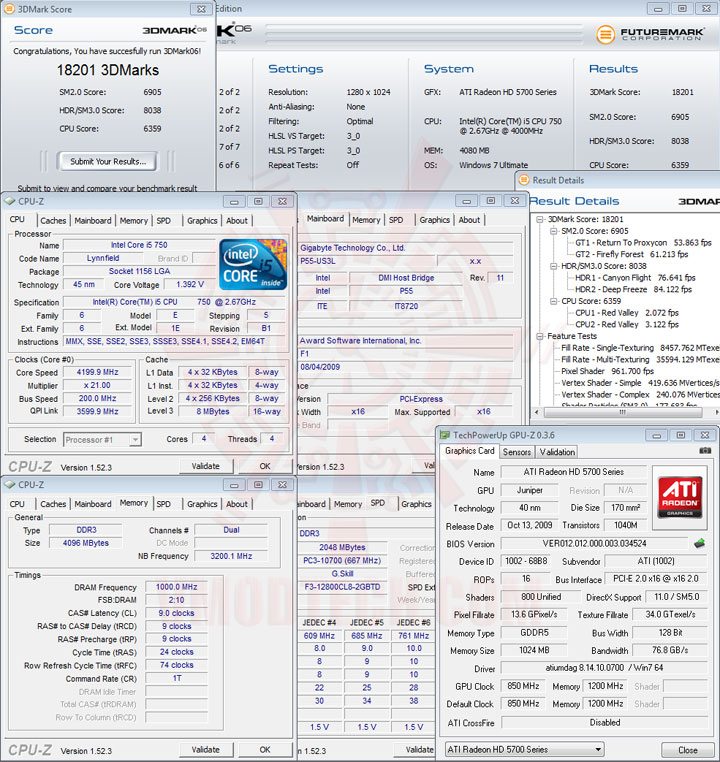Click the Gigabyte Technology Co., Ltd. manufacturer value
Image resolution: width=720 pixels, height=762 pixels.
(x=352, y=248)
